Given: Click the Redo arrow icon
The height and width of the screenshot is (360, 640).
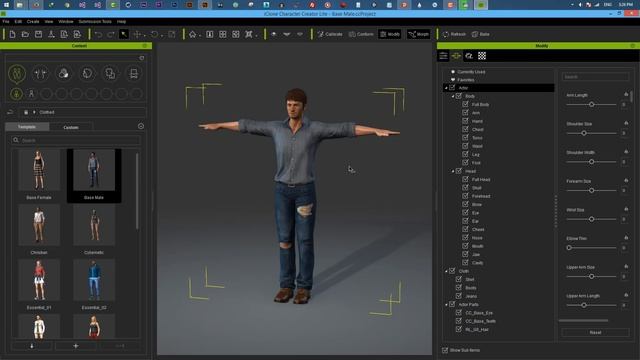Looking at the screenshot, I should [x=111, y=35].
